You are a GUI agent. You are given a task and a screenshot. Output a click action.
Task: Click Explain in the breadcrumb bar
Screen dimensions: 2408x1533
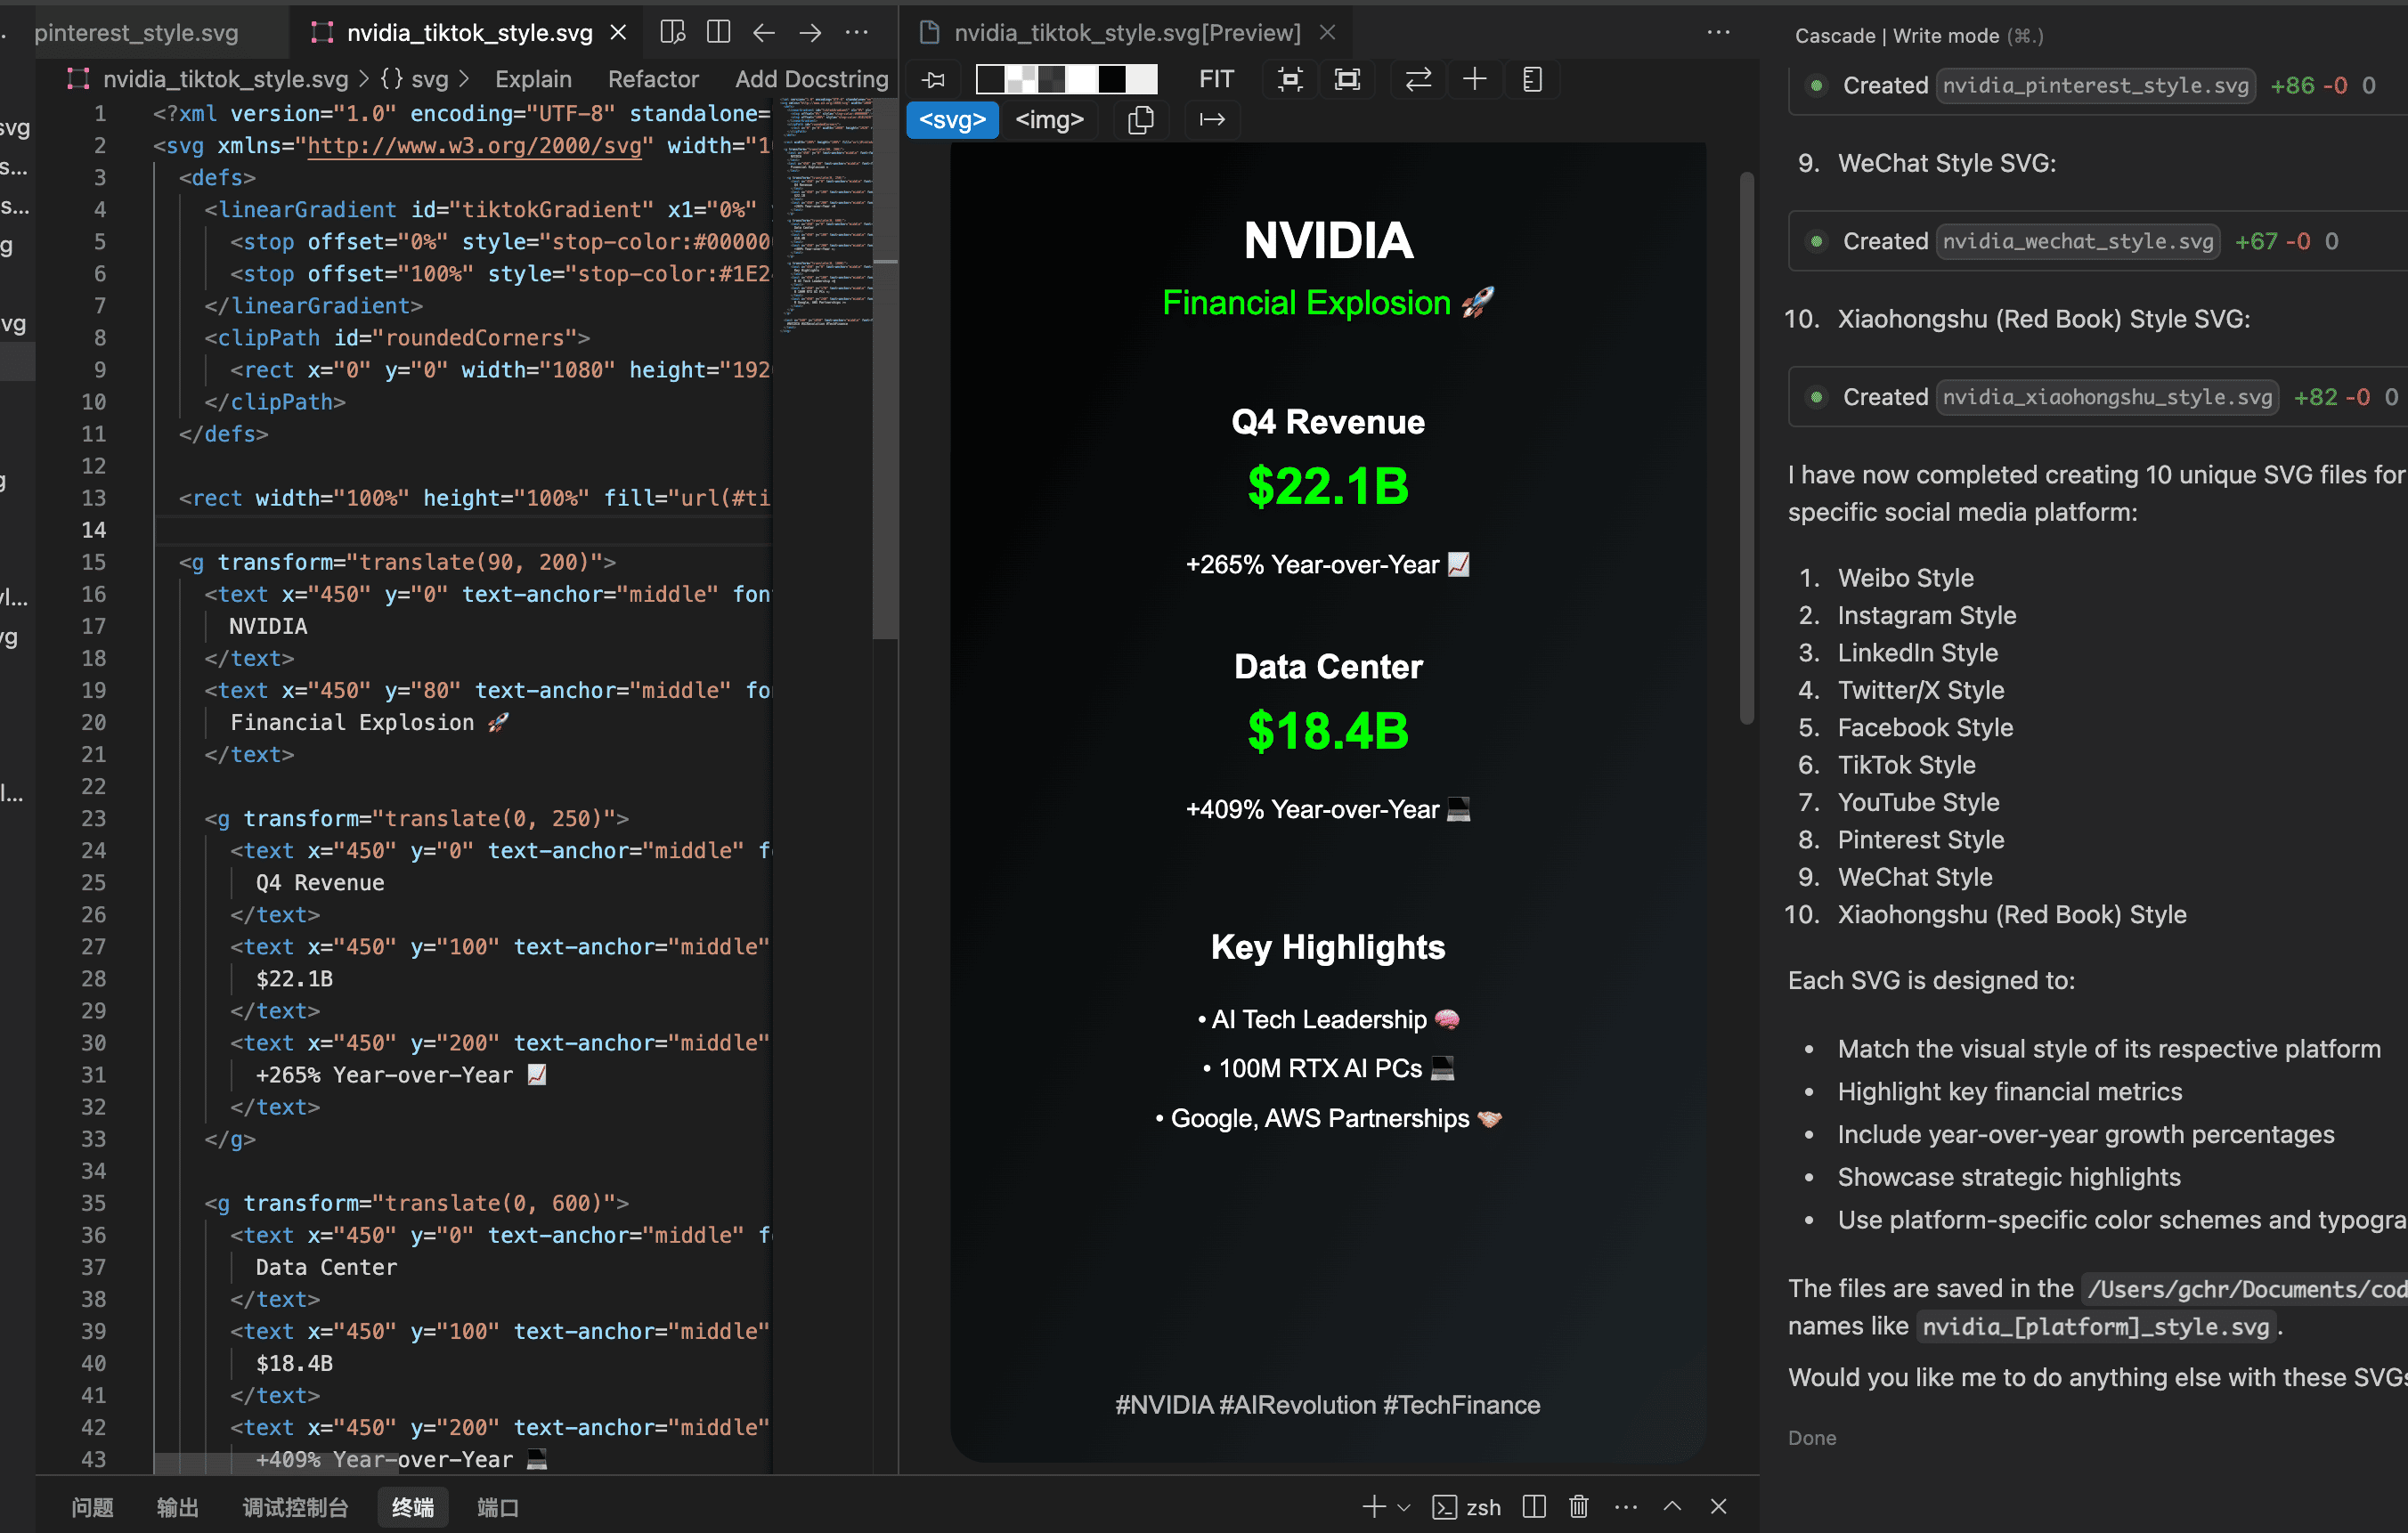[533, 79]
